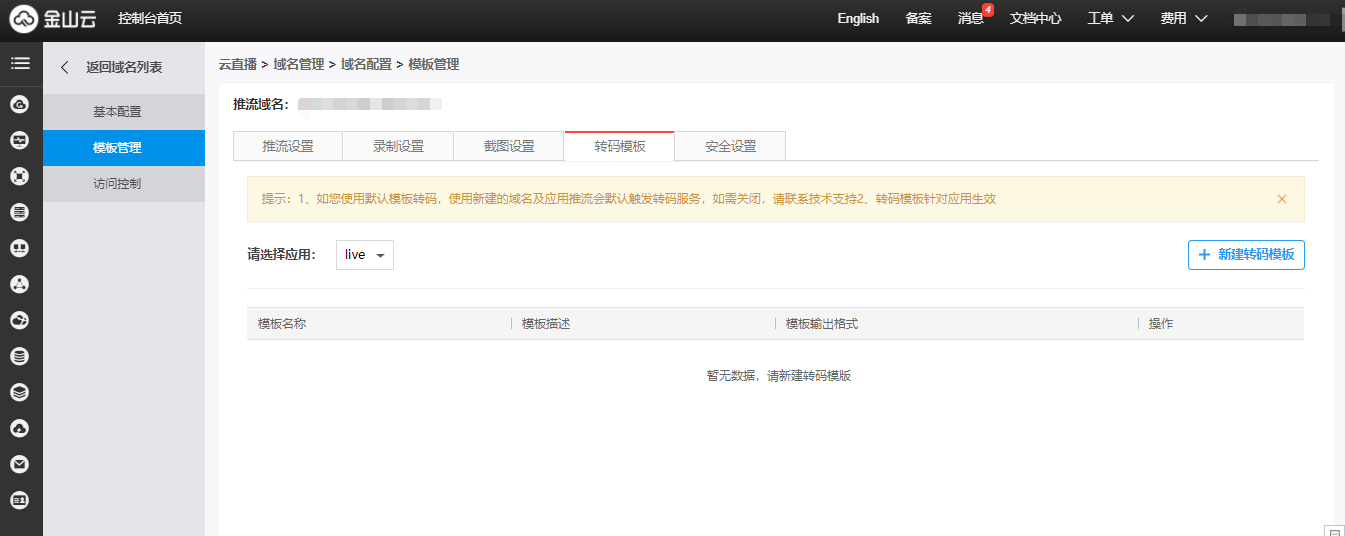Switch to the 推流设置 tab

tap(288, 146)
